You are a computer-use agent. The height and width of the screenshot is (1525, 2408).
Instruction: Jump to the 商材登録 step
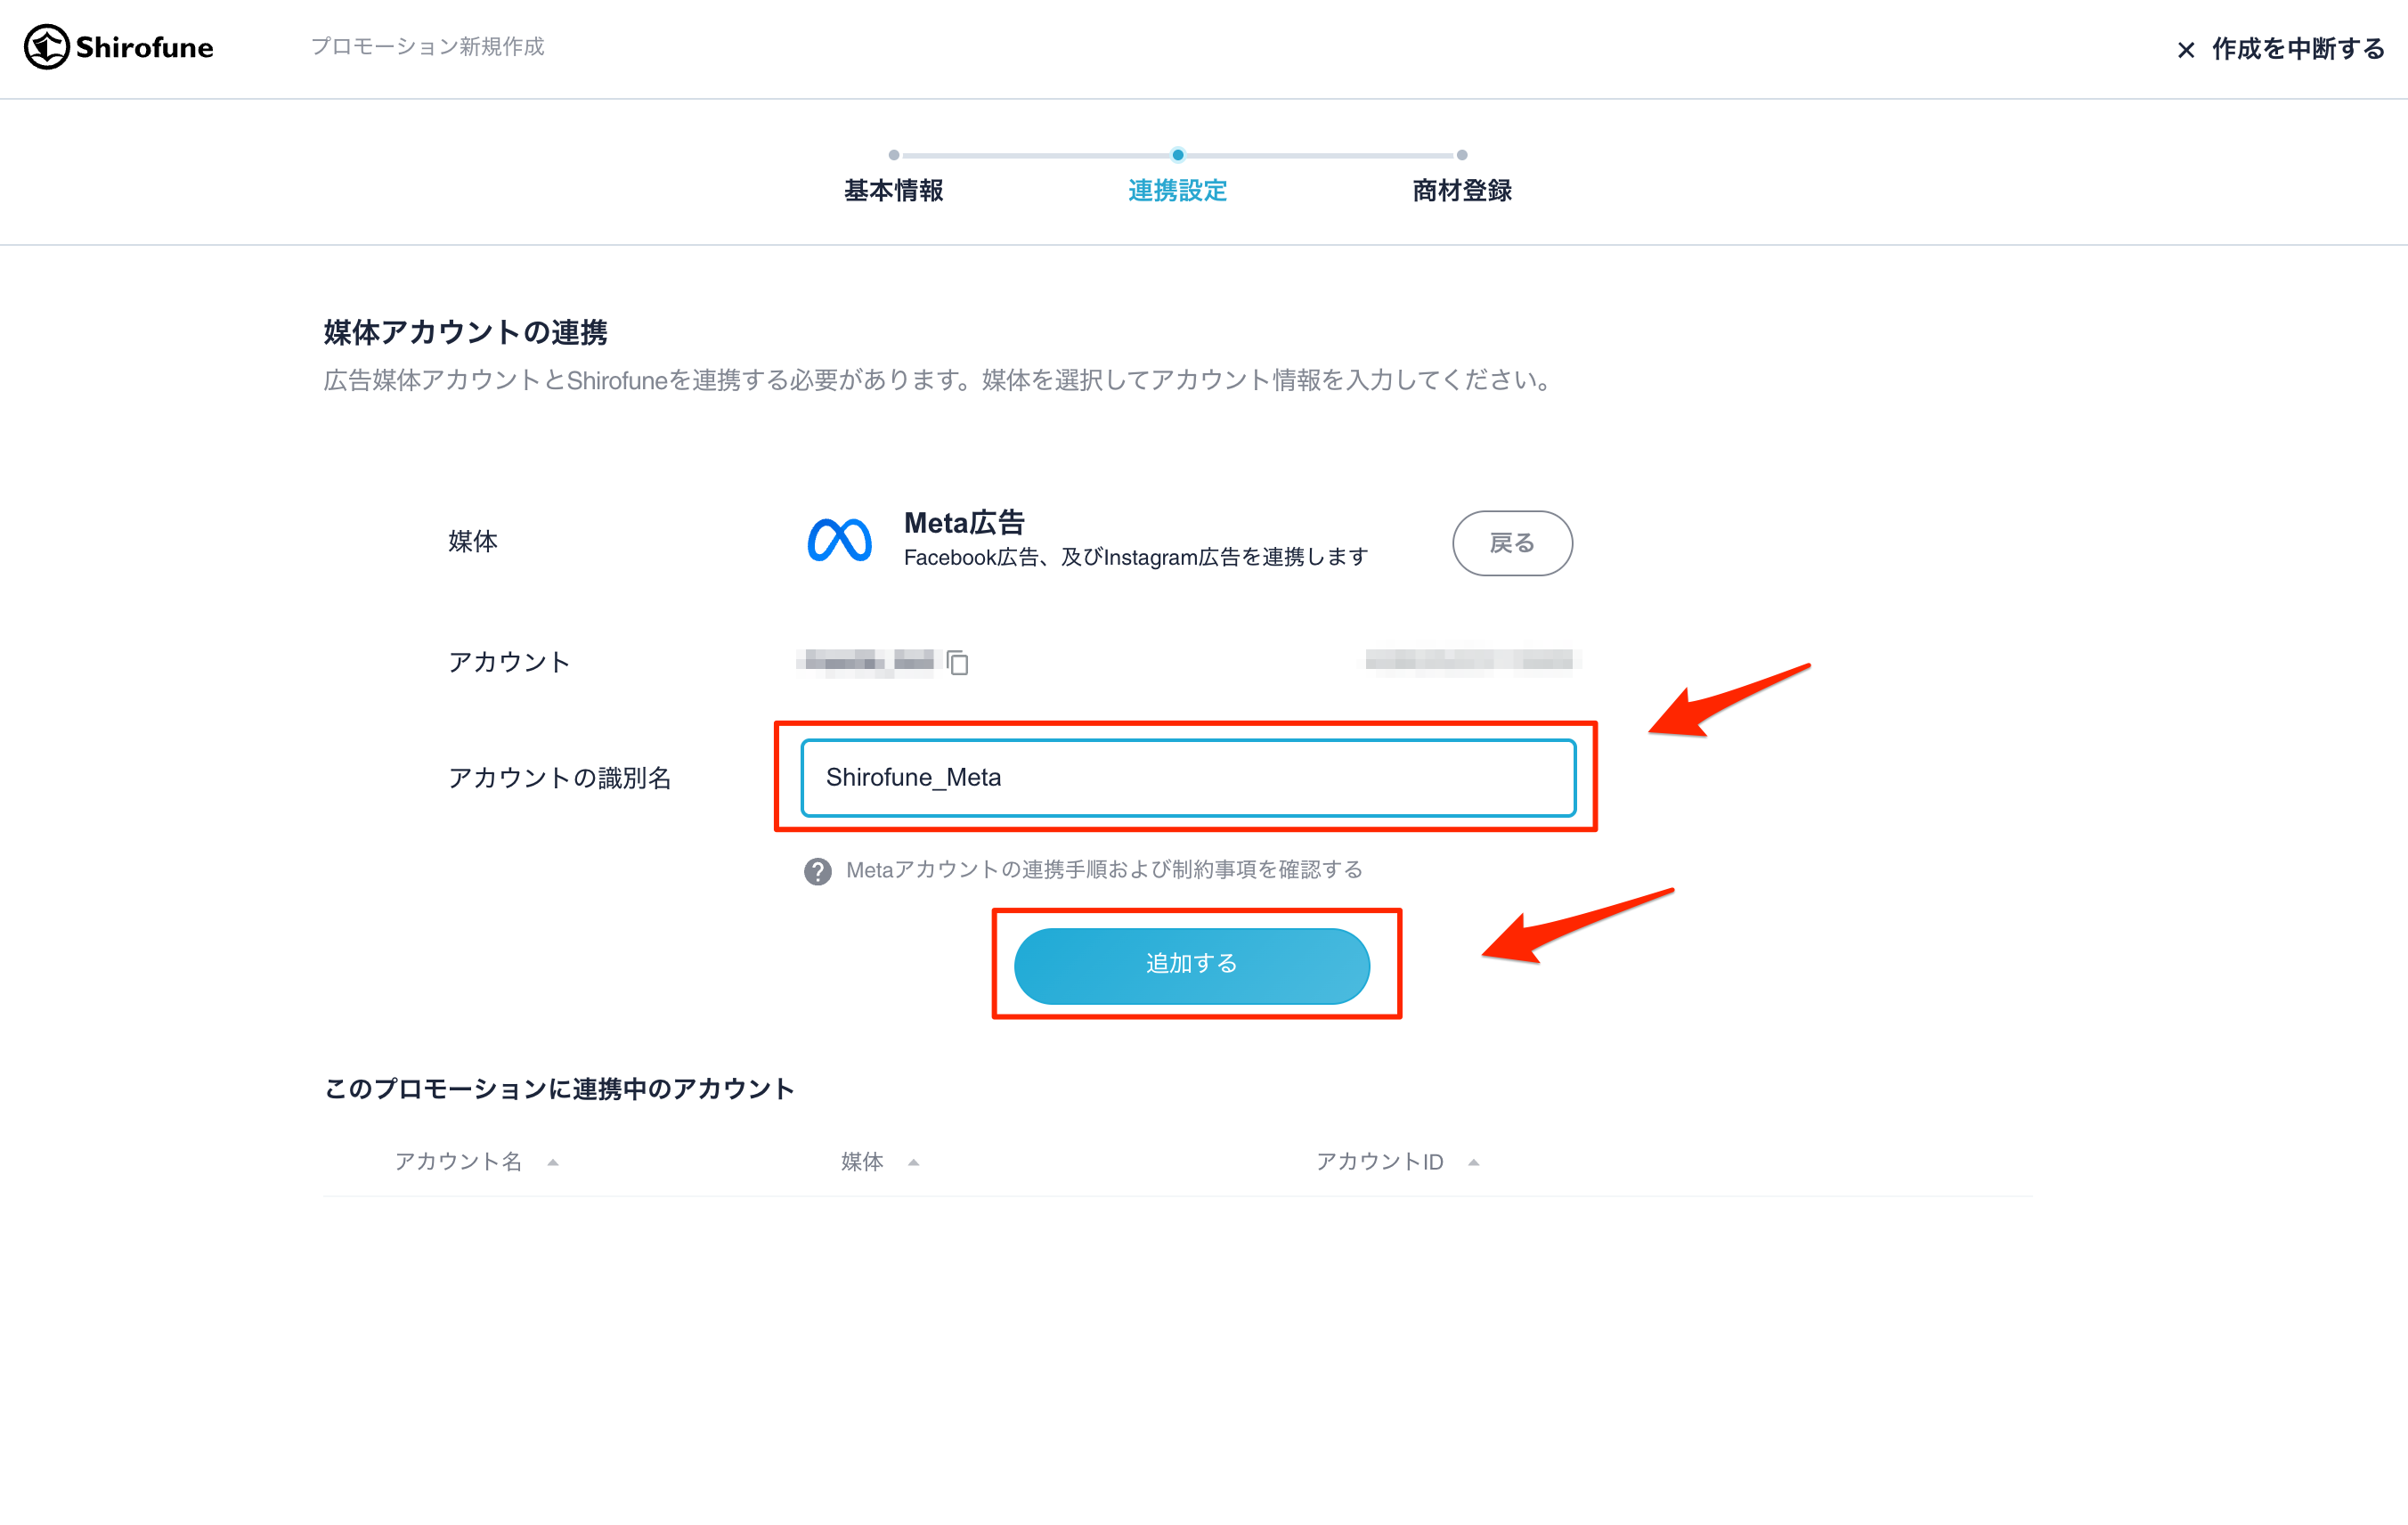pos(1461,190)
